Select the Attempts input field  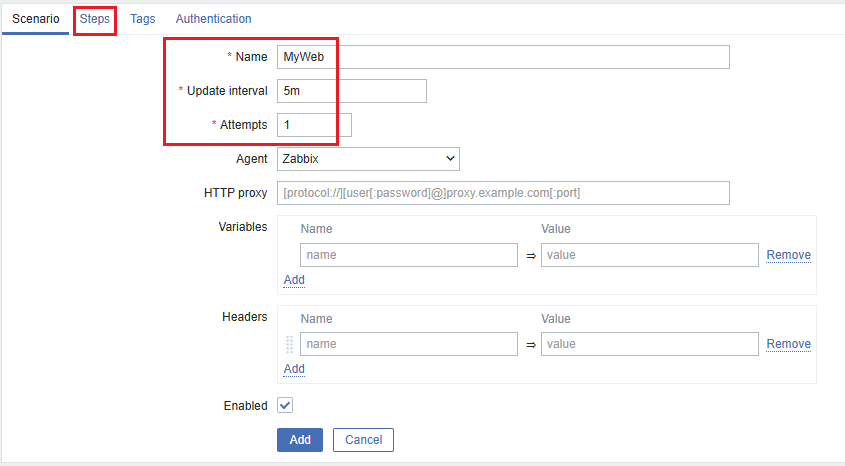(x=314, y=125)
